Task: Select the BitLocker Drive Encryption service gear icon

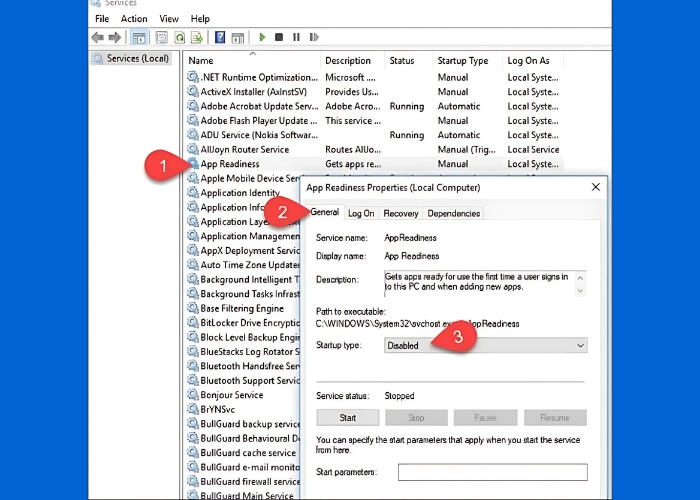Action: 193,323
